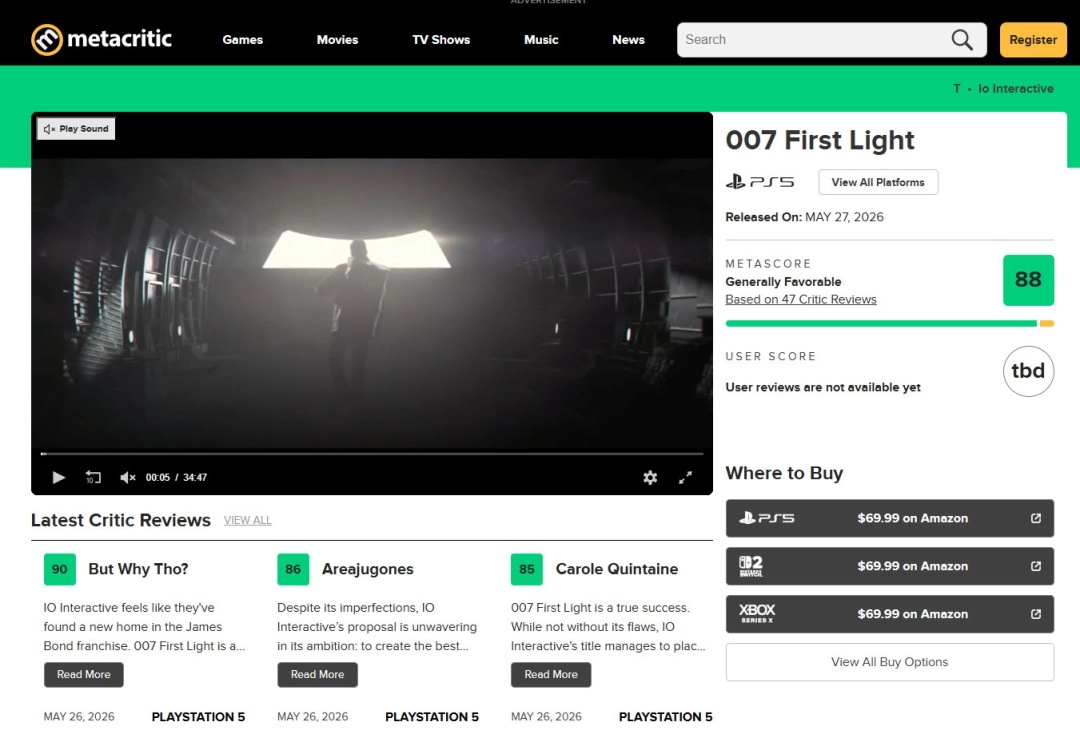Toggle the Play Sound button
Image resolution: width=1080 pixels, height=730 pixels.
[76, 129]
